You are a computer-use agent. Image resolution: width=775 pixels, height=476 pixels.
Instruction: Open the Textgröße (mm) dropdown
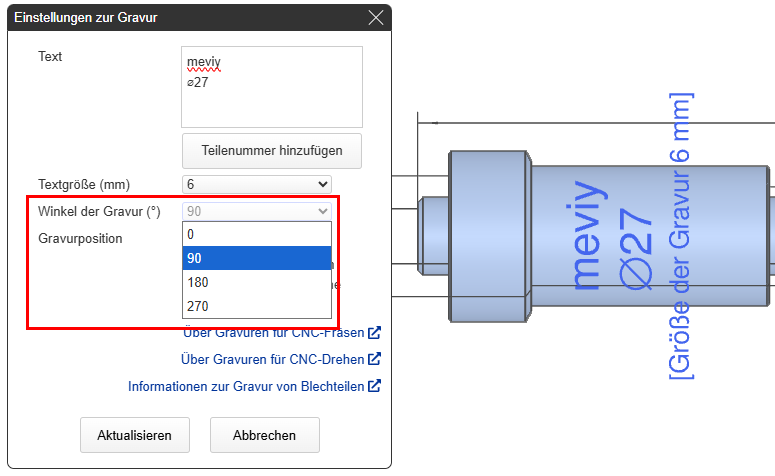[x=257, y=184]
